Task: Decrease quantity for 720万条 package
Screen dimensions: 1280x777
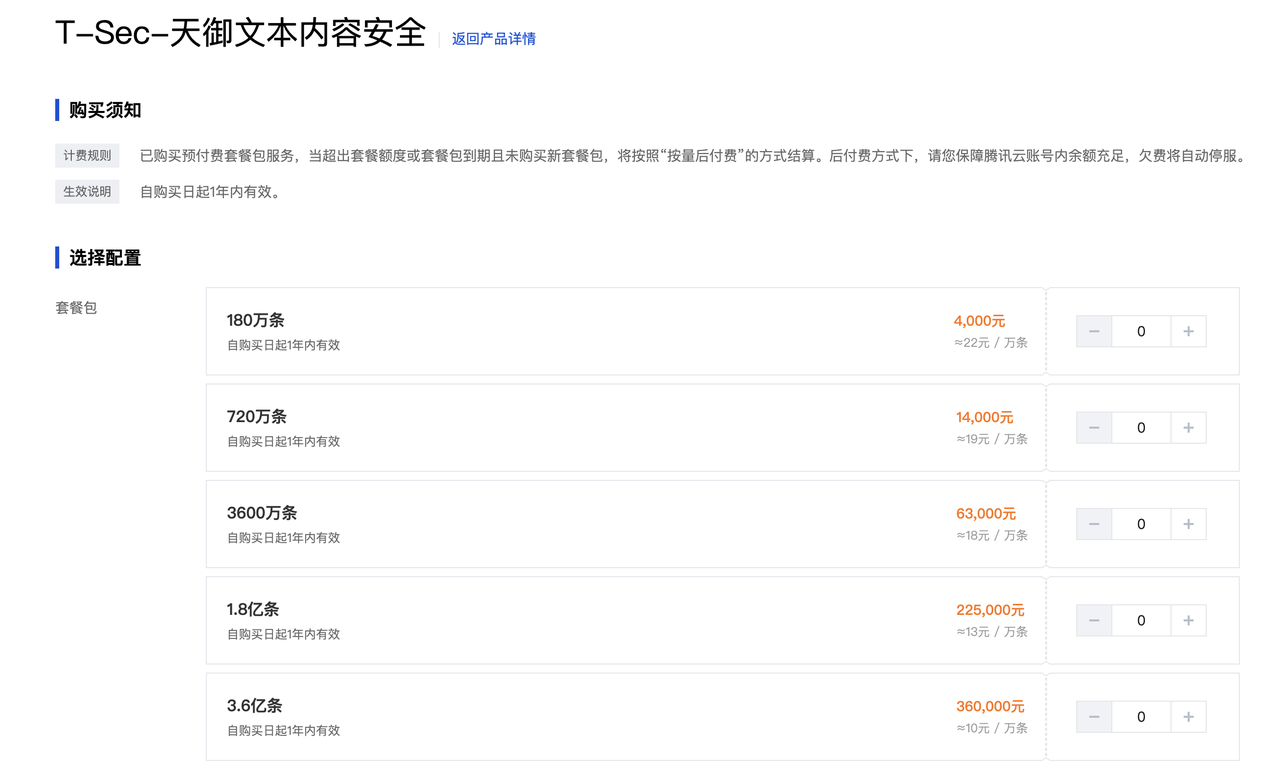Action: pos(1094,428)
